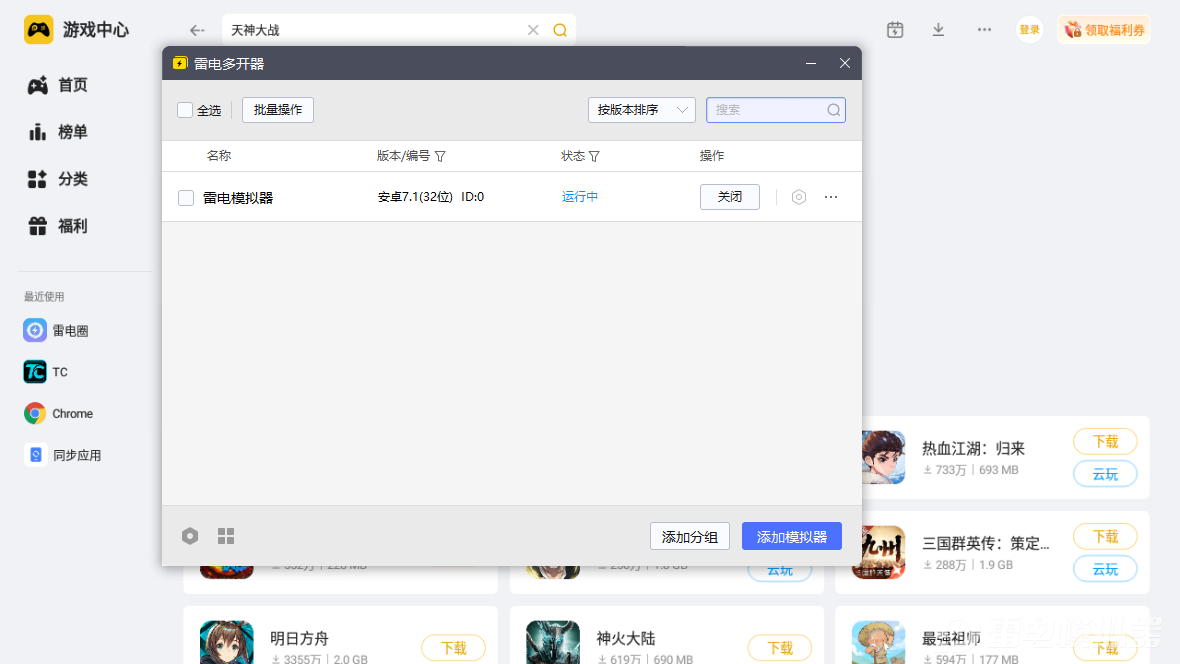The width and height of the screenshot is (1180, 664).
Task: Click the status filter funnel icon
Action: (x=594, y=156)
